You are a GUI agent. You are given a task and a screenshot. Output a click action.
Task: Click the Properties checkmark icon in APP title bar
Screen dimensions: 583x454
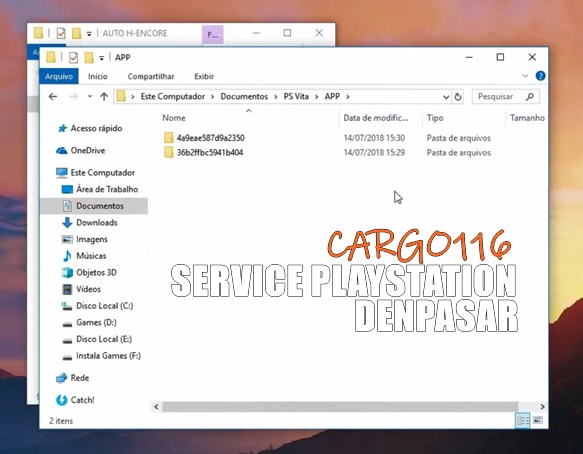click(74, 58)
